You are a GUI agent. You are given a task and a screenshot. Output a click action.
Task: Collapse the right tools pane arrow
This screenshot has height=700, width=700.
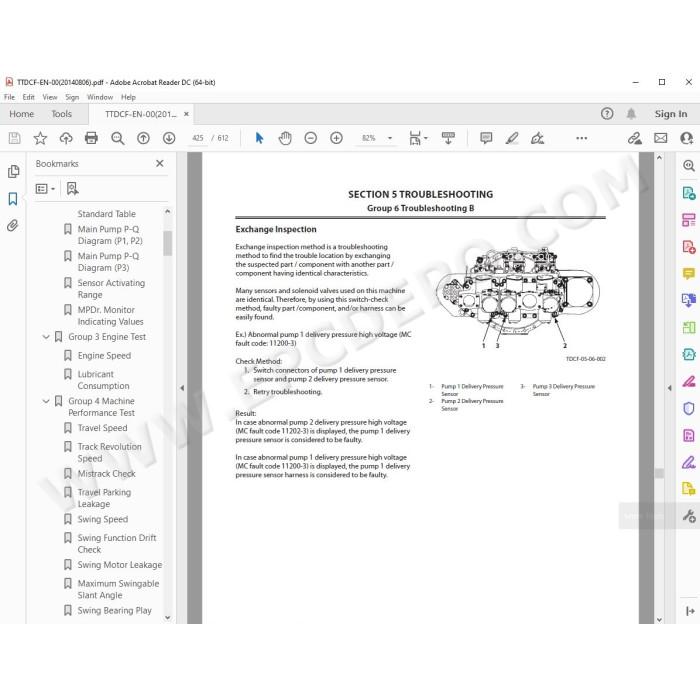669,388
